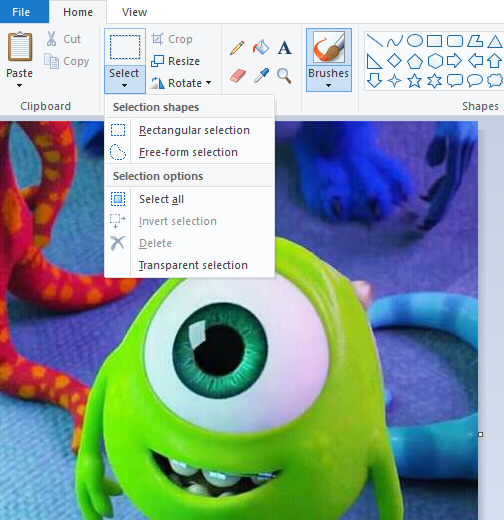Click the Copy button

(67, 61)
